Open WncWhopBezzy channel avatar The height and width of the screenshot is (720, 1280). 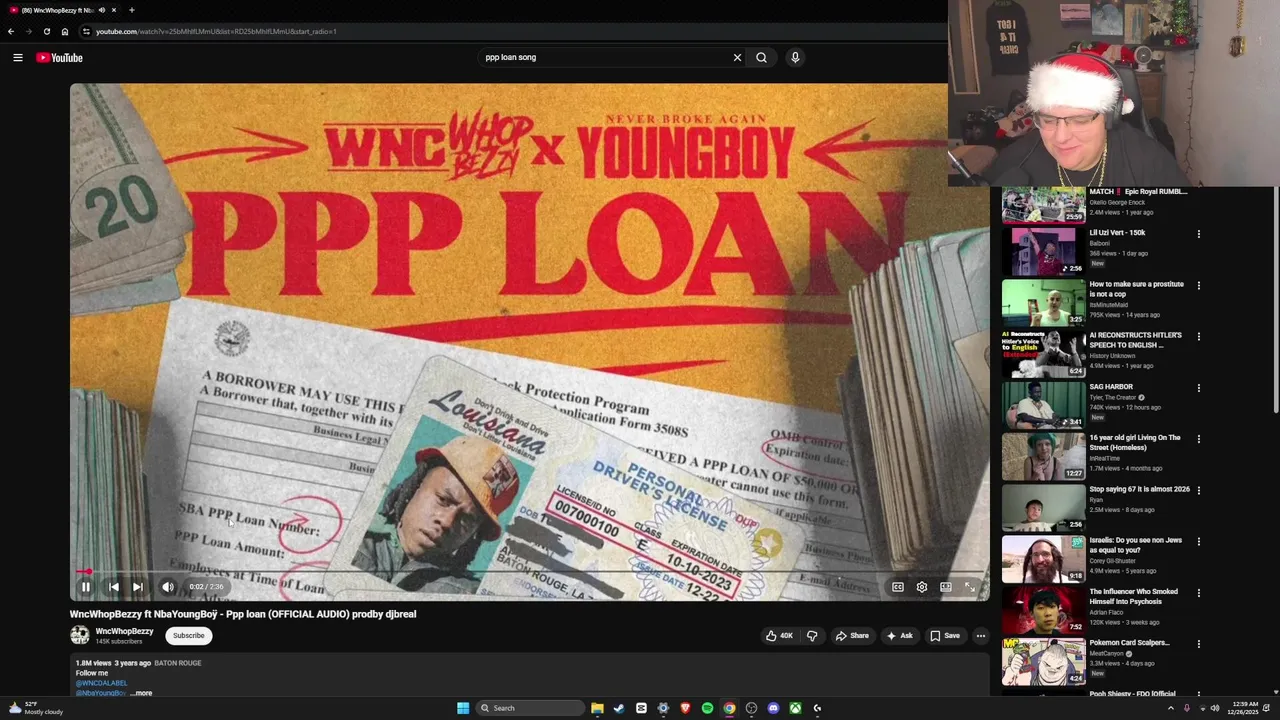79,635
